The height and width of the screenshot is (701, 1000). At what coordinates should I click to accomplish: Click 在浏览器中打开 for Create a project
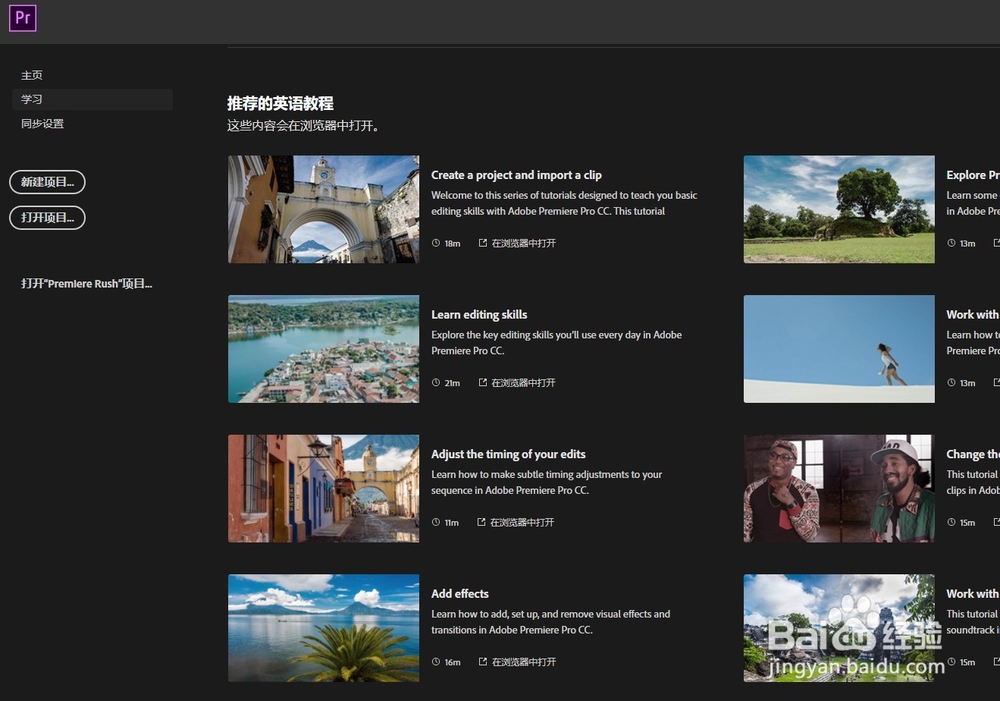pyautogui.click(x=524, y=243)
